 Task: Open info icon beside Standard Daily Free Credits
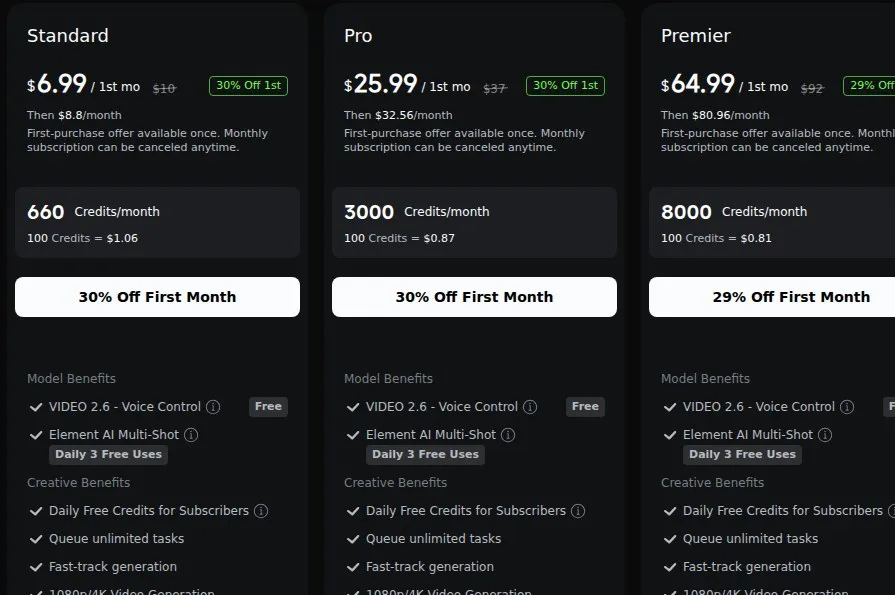click(x=261, y=510)
